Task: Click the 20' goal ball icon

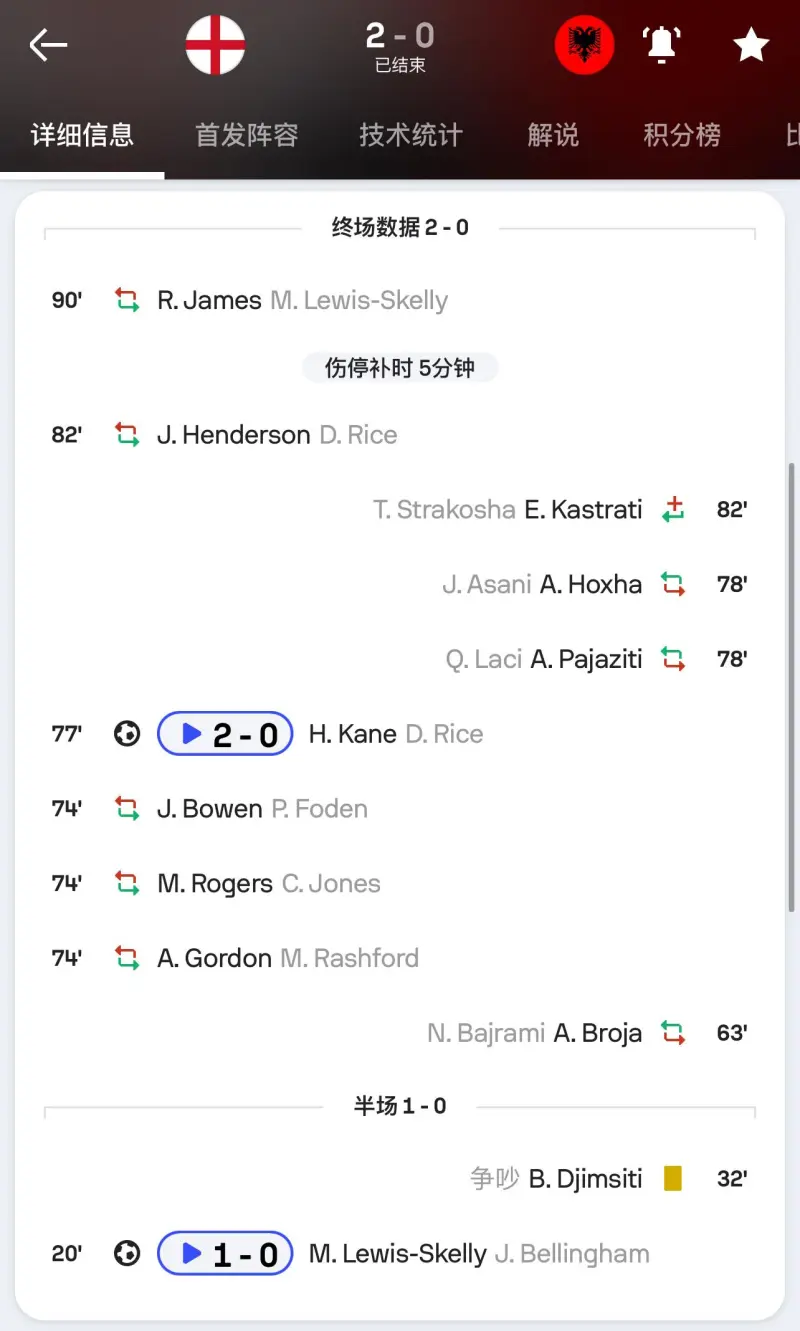Action: tap(127, 1254)
